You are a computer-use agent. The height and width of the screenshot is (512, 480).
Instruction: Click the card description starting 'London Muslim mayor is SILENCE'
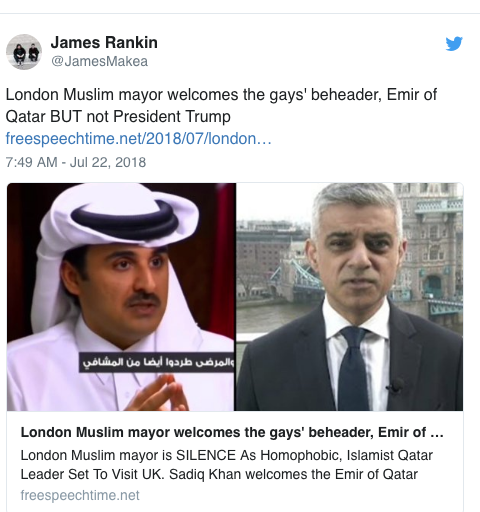coord(227,465)
